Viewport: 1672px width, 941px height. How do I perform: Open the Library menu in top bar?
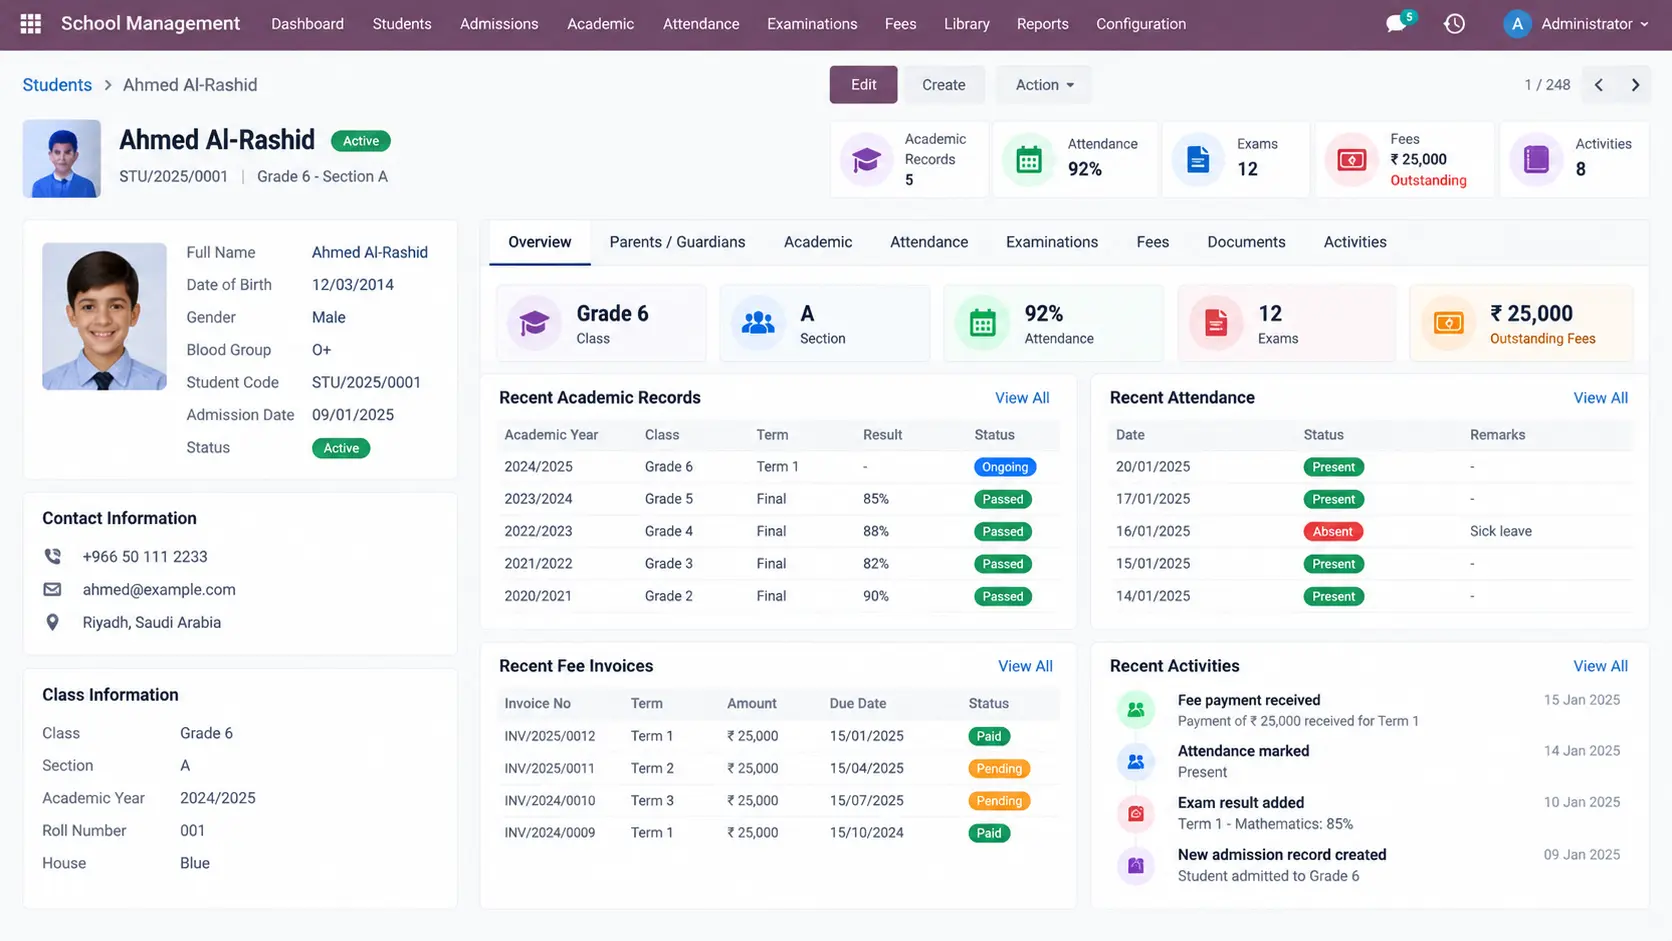click(x=966, y=24)
